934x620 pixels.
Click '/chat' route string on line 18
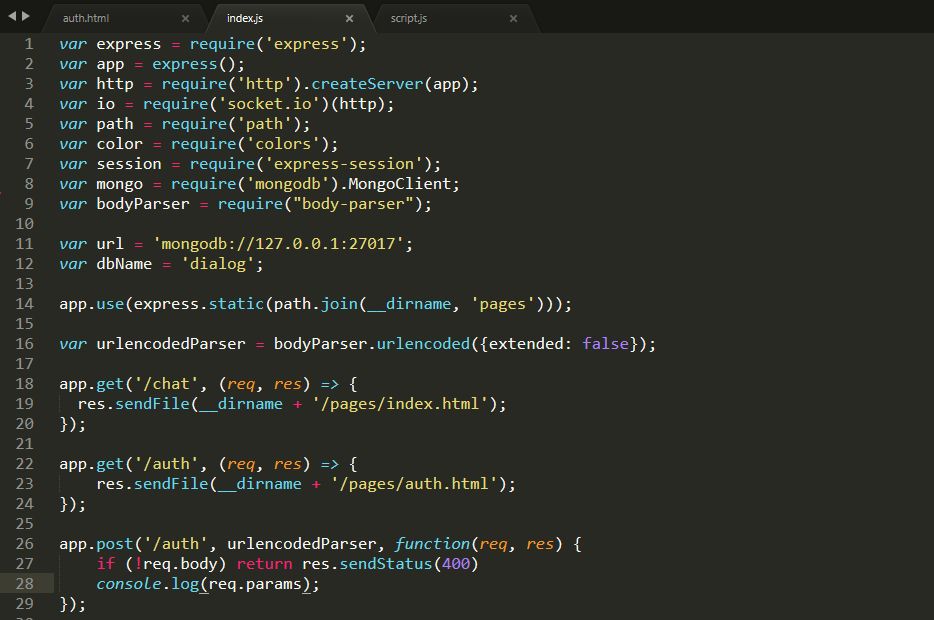coord(166,384)
